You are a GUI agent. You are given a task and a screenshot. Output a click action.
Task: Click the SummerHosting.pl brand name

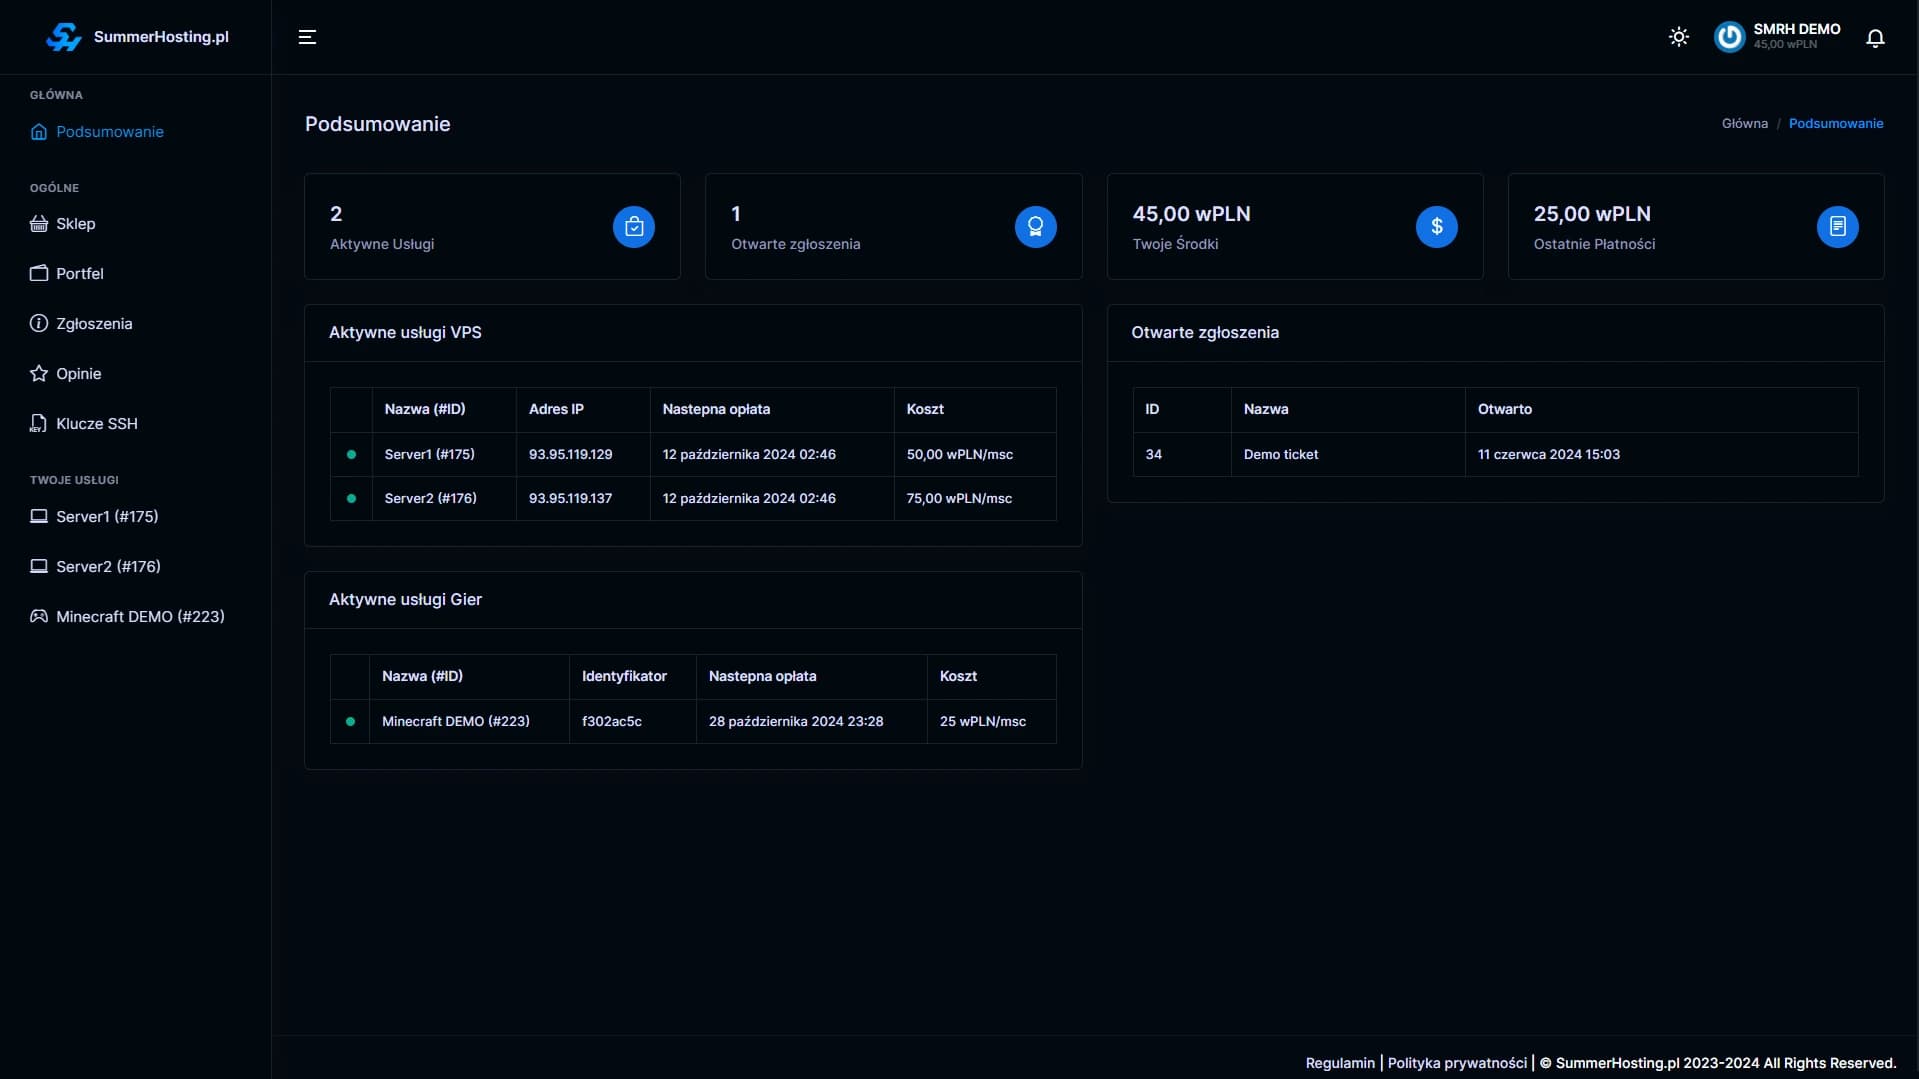(x=161, y=37)
